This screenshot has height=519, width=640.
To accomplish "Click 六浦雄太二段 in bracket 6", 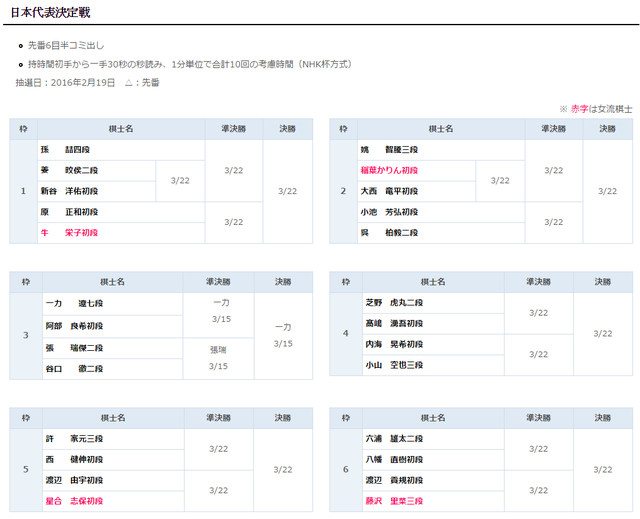I will [x=394, y=438].
